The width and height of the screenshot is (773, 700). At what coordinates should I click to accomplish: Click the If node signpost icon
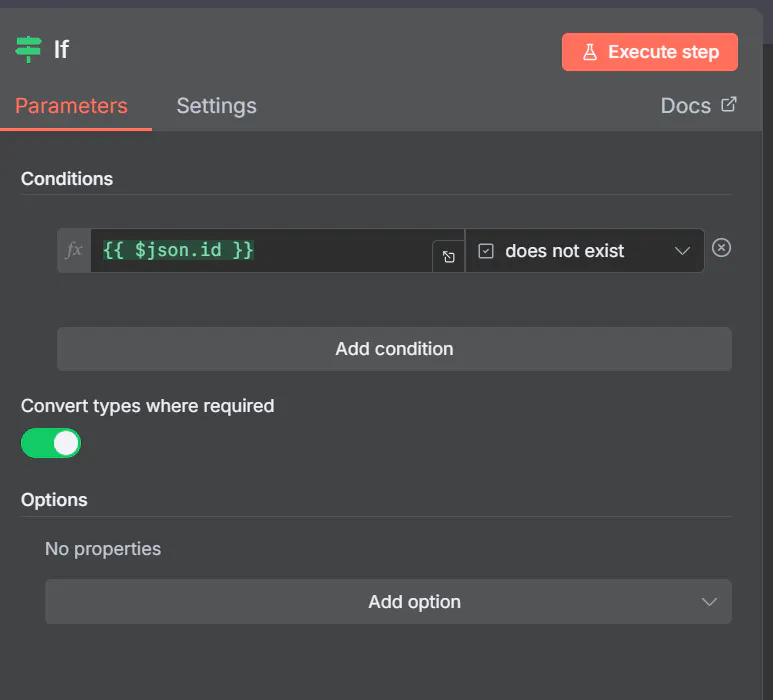click(29, 48)
